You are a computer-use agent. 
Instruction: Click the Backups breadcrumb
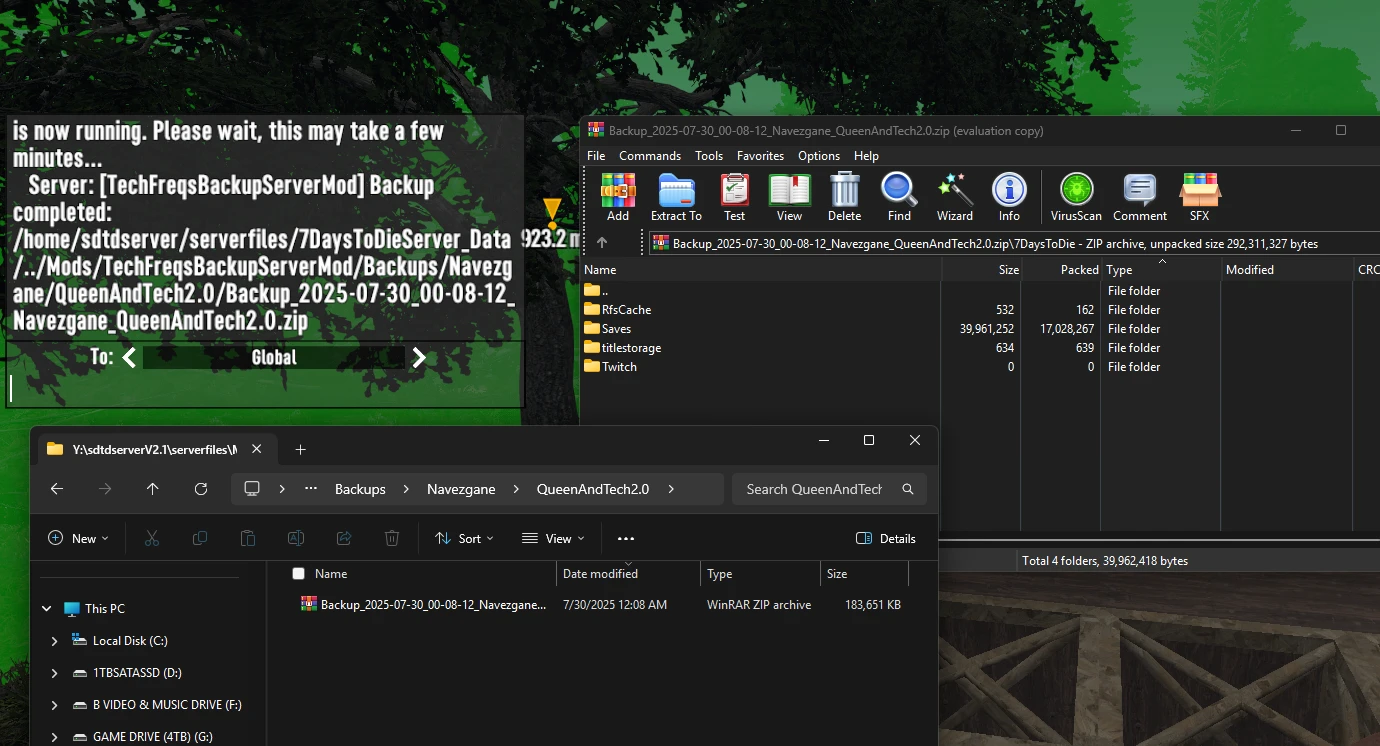tap(360, 489)
